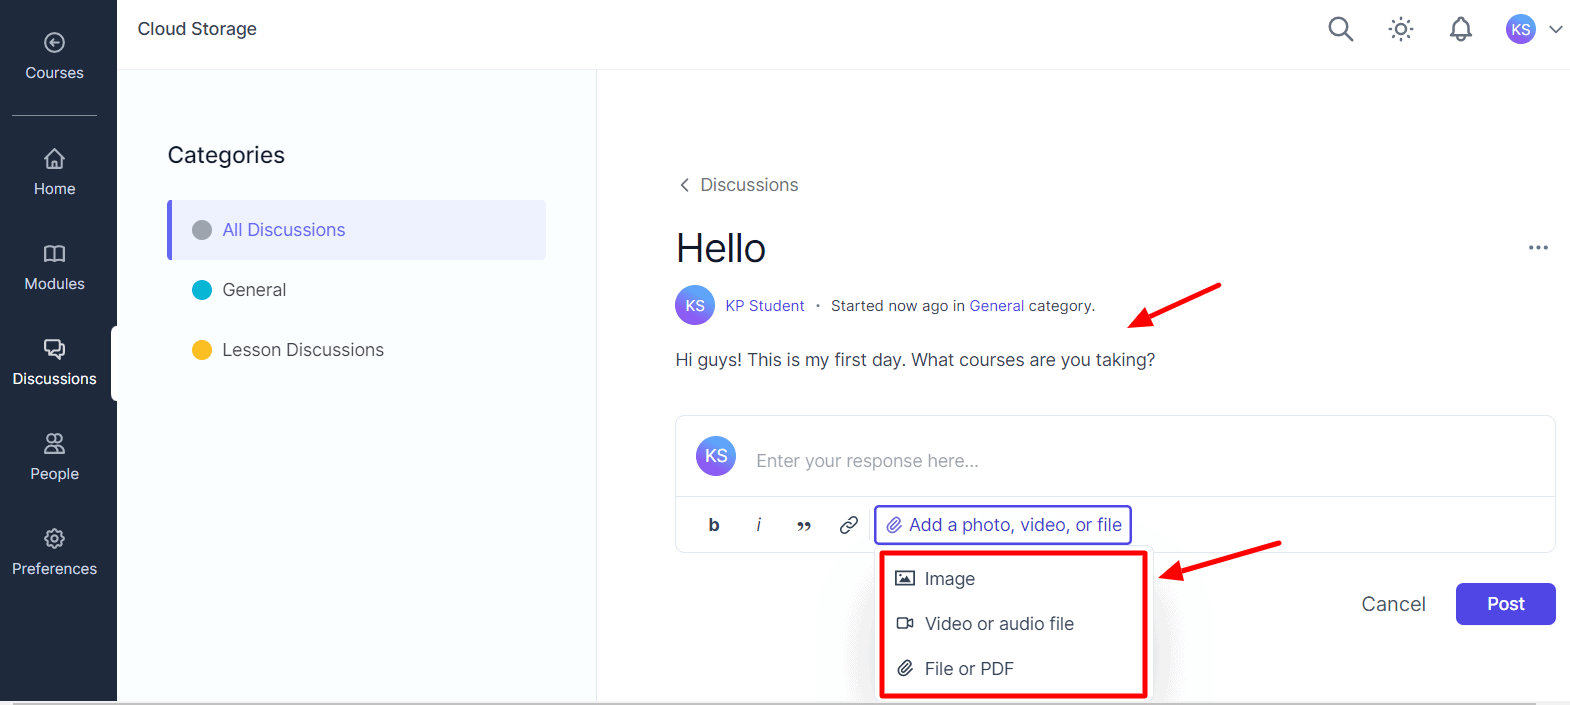Open the notifications bell
1570x705 pixels.
click(x=1460, y=30)
